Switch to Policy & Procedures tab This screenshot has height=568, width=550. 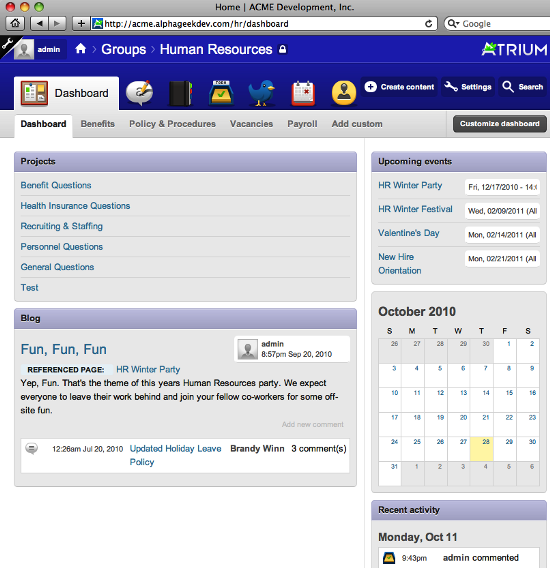[172, 124]
